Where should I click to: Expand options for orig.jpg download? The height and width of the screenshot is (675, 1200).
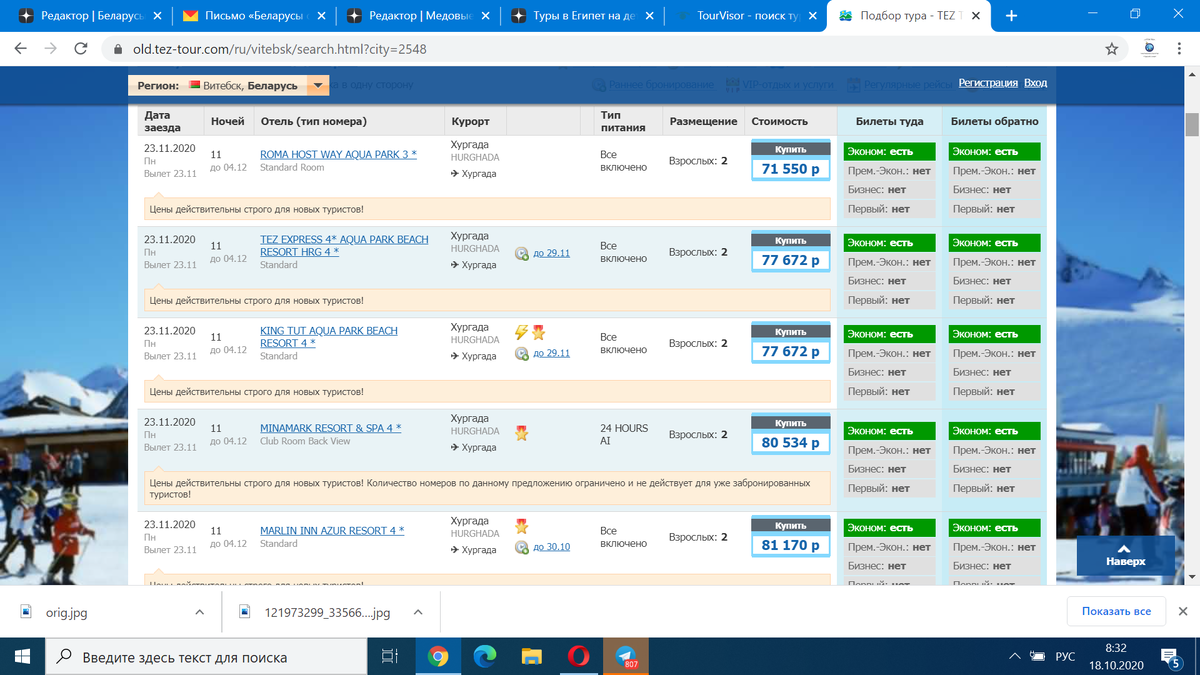point(199,612)
